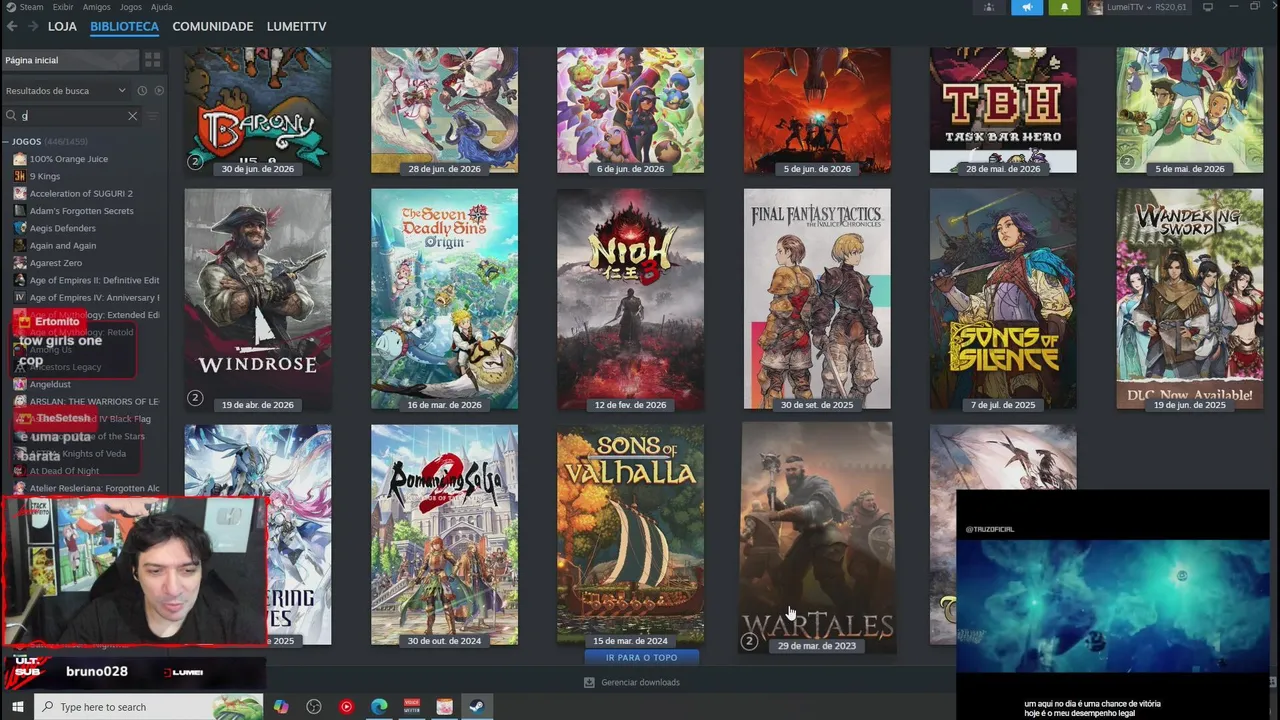Click the library search field

(72, 116)
